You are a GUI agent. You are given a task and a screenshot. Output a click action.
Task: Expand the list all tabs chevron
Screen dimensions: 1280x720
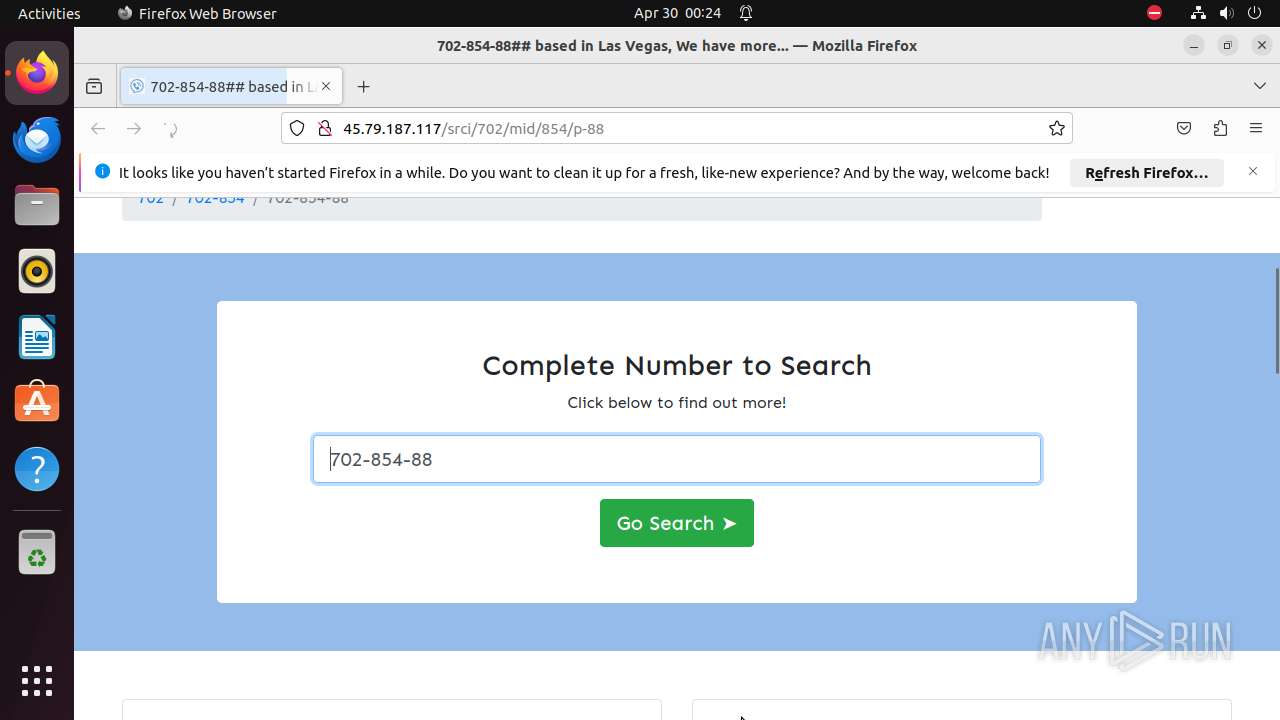click(1260, 87)
